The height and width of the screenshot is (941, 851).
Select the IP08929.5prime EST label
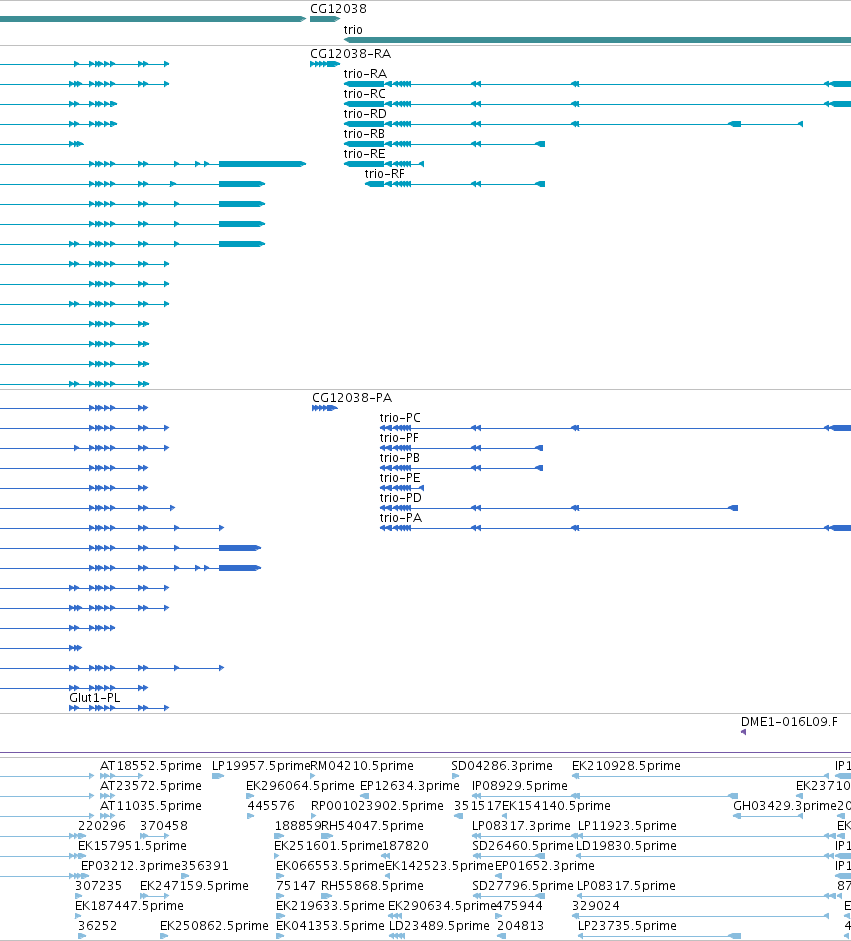click(520, 786)
